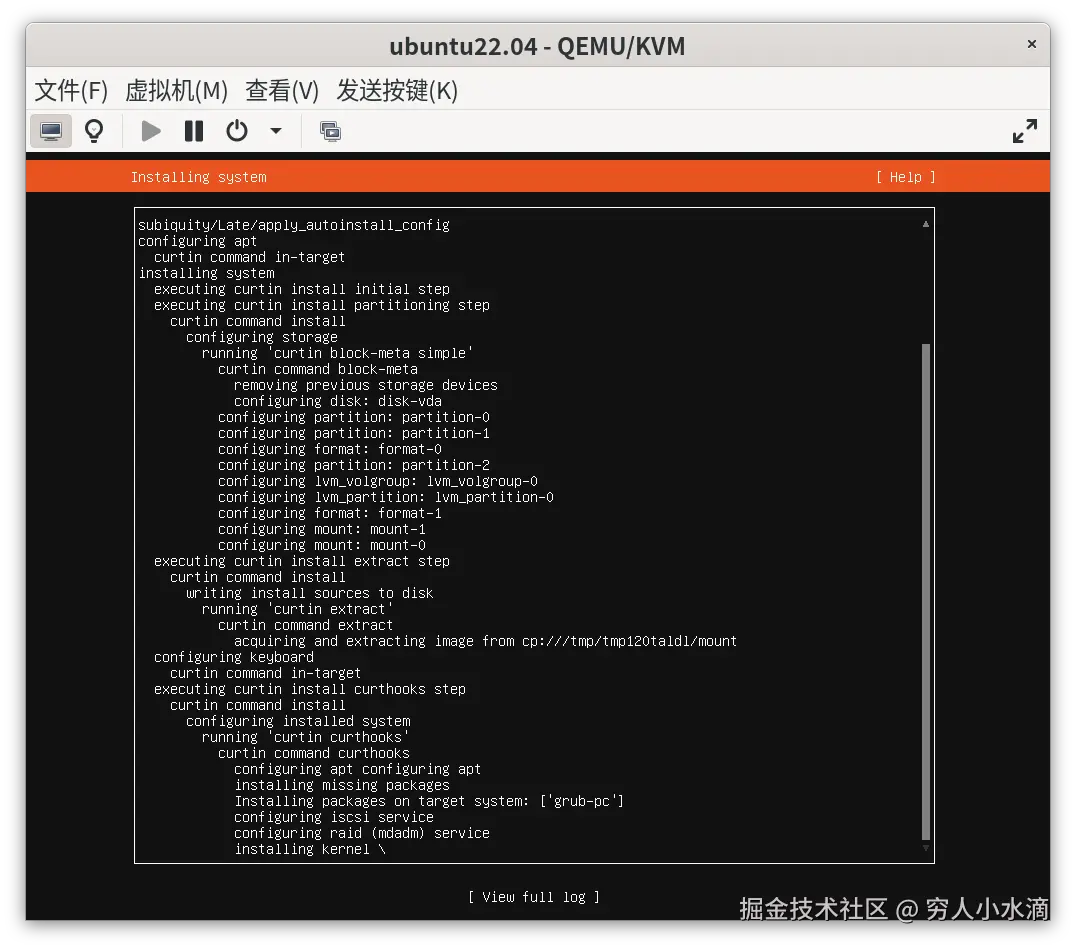The image size is (1076, 949).
Task: Pause the virtual machine
Action: click(x=194, y=130)
